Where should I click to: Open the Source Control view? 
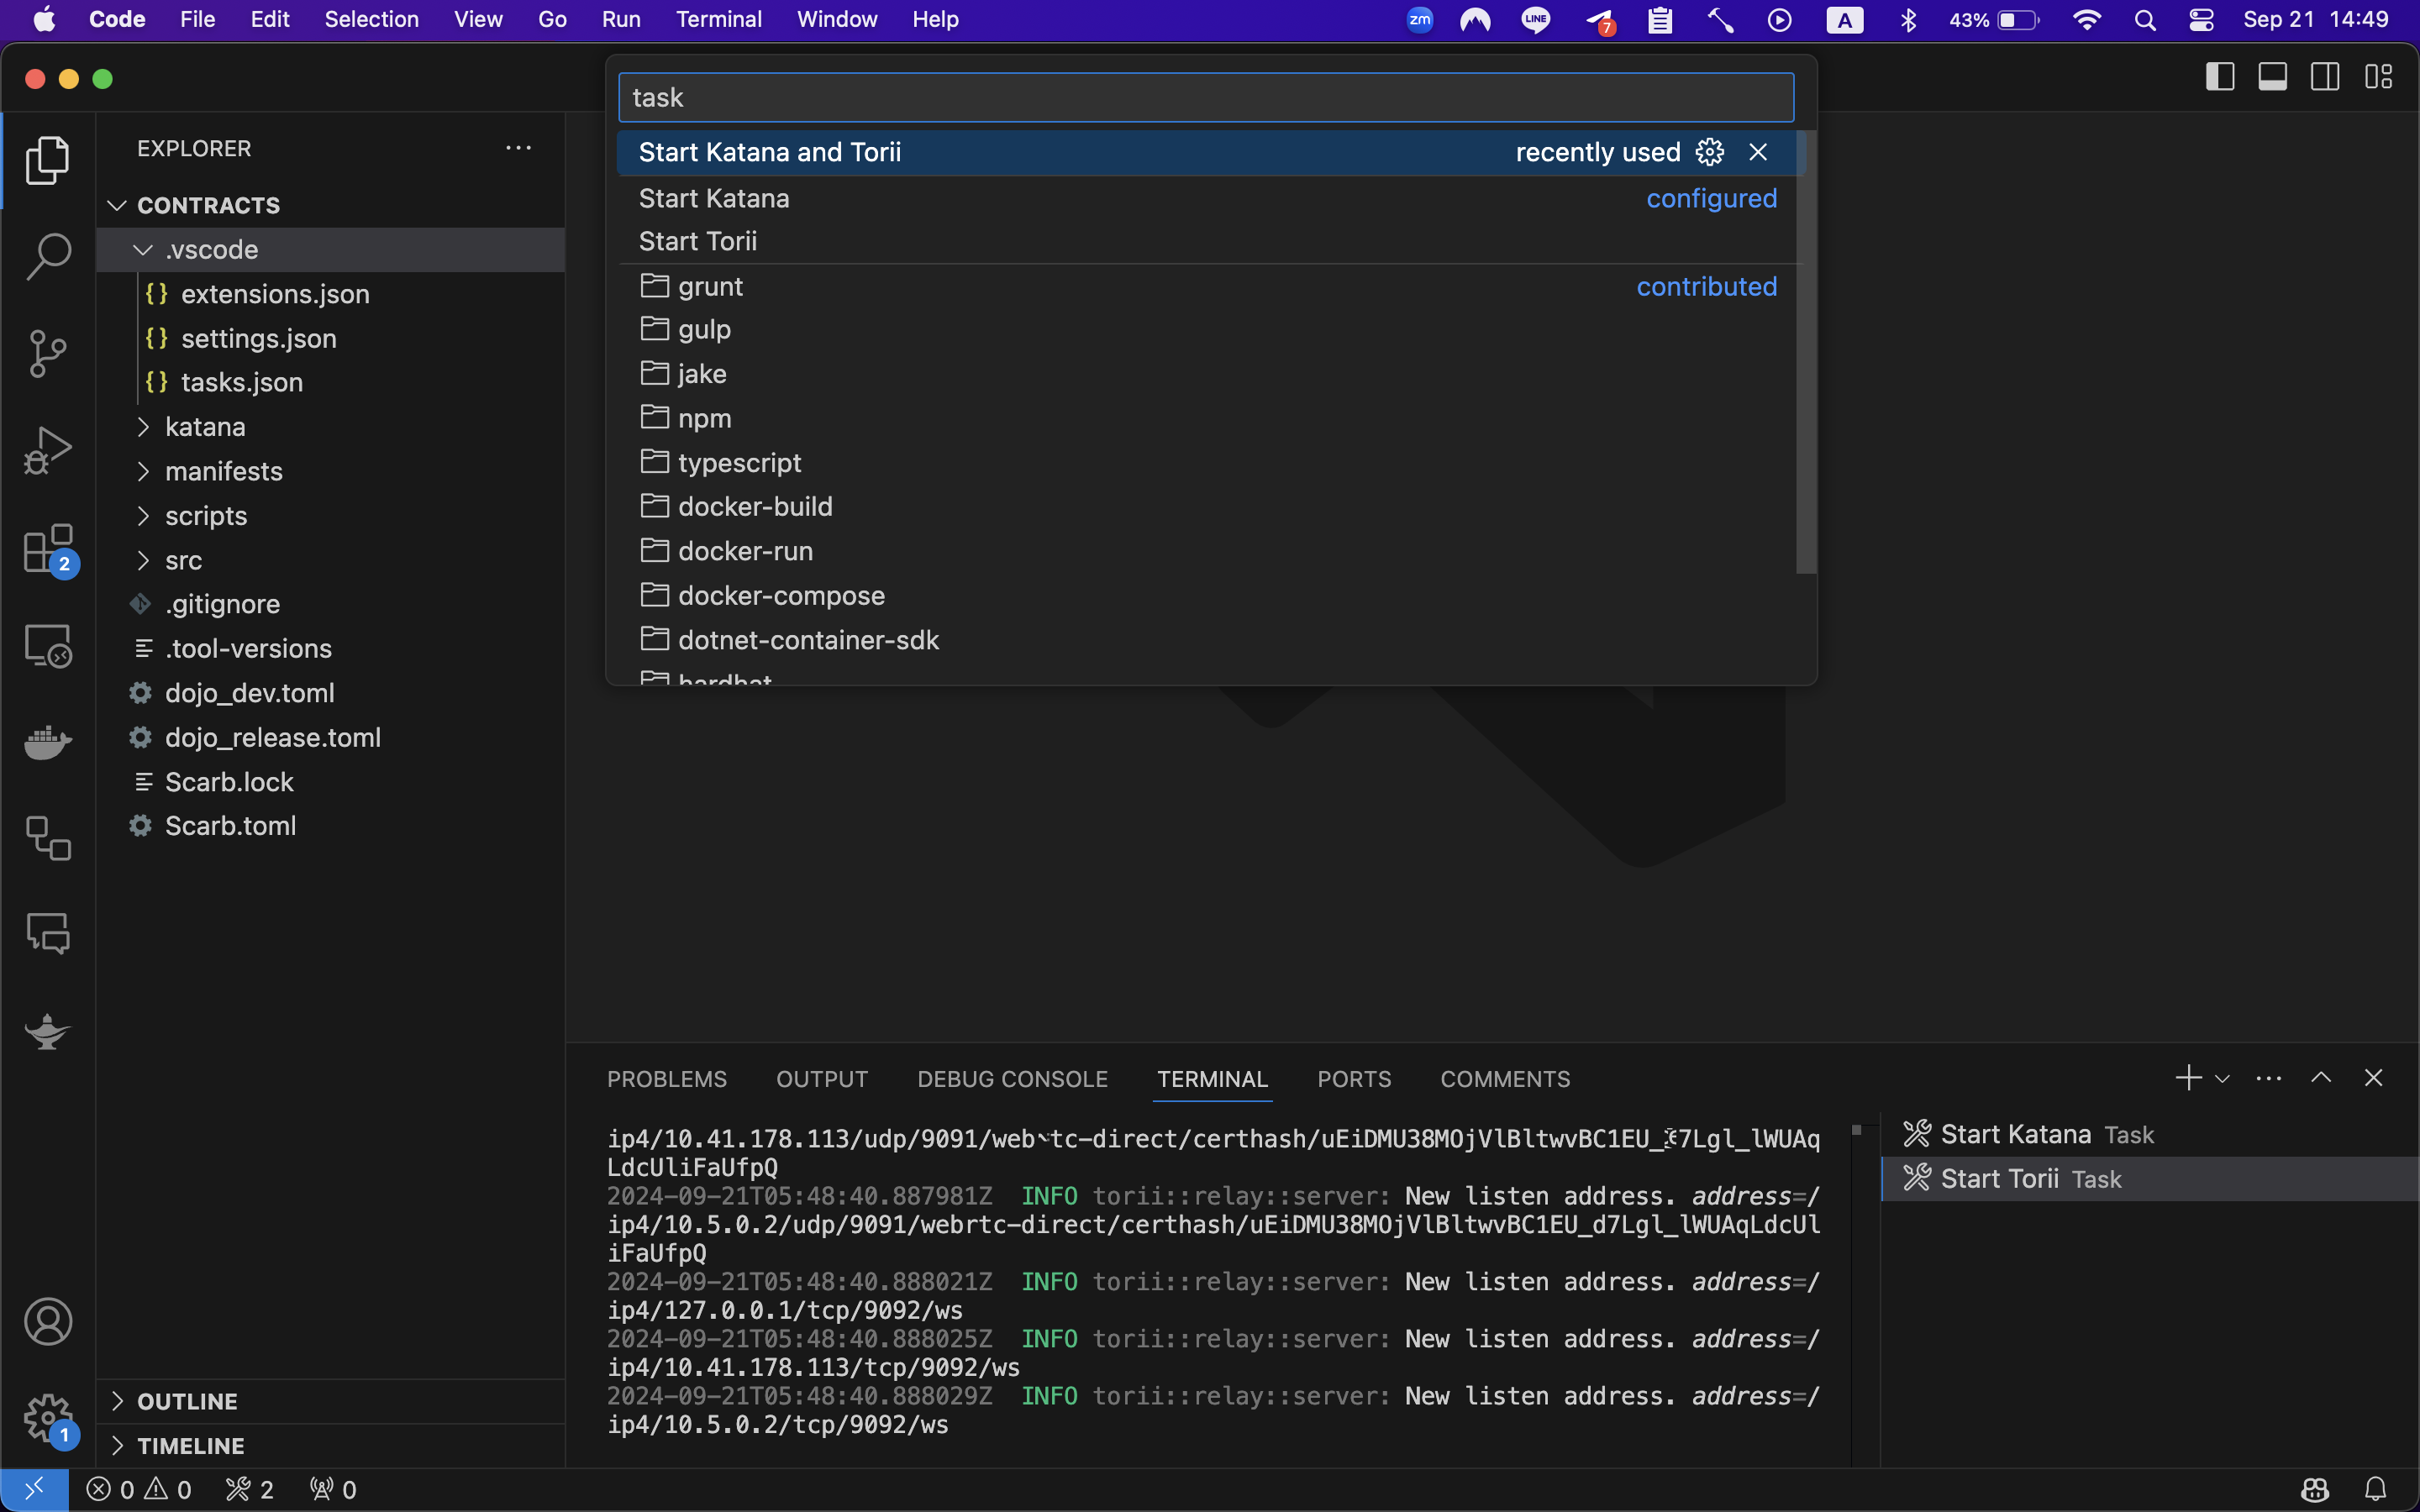pyautogui.click(x=47, y=354)
